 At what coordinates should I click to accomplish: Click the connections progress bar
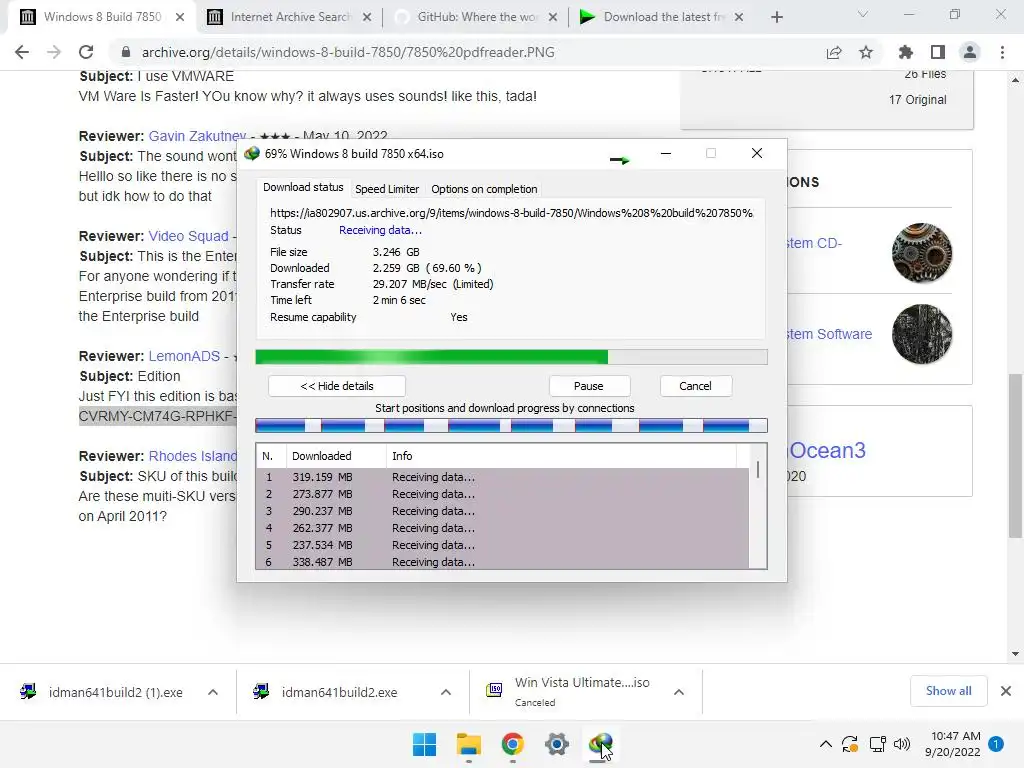(x=511, y=426)
